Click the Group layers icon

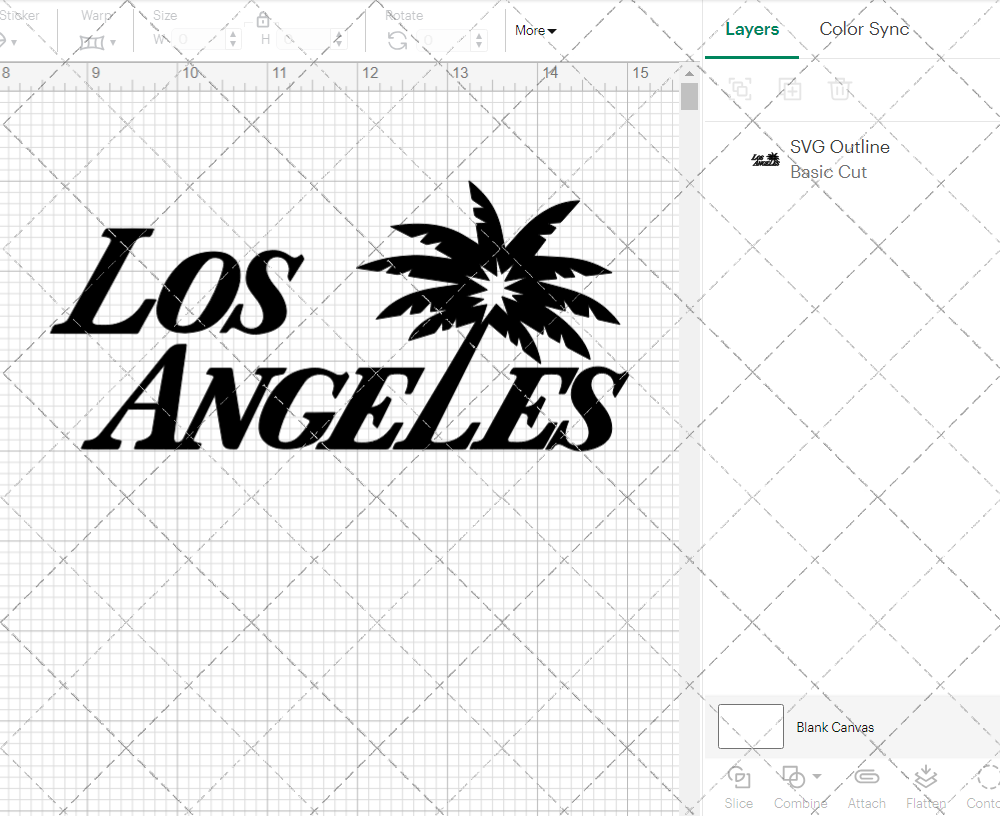click(x=740, y=89)
